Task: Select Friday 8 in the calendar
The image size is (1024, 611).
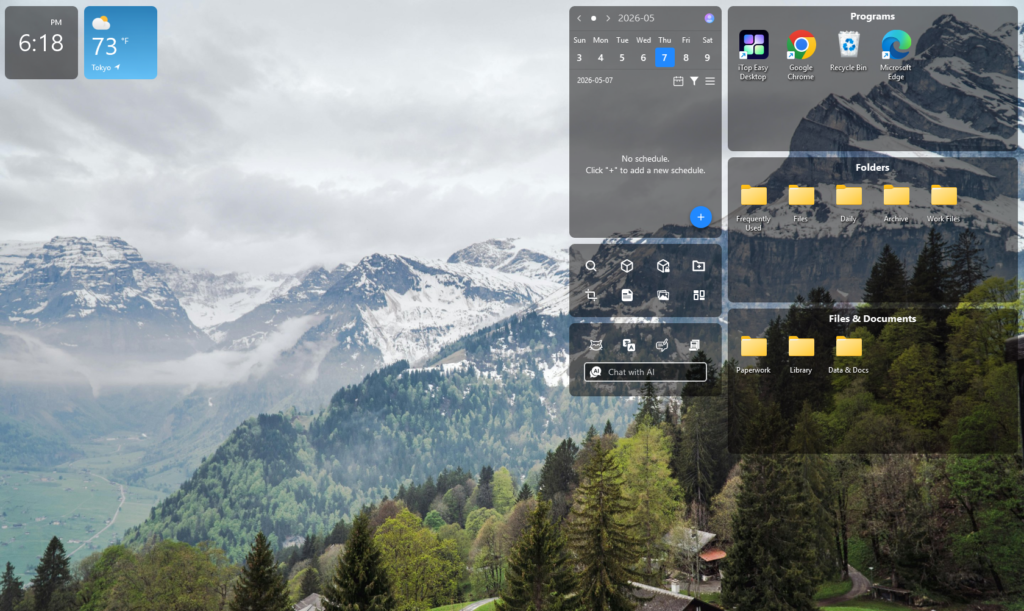Action: point(686,57)
